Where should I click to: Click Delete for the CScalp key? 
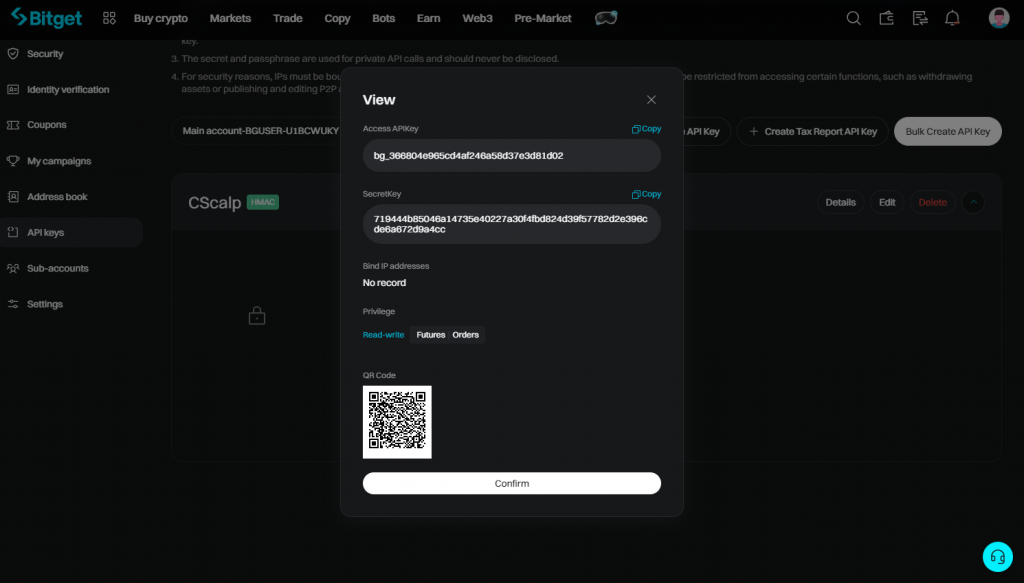[x=932, y=202]
